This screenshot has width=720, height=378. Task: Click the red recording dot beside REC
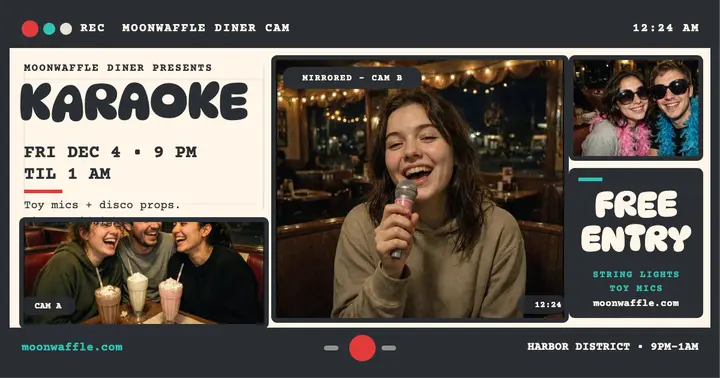(x=30, y=28)
